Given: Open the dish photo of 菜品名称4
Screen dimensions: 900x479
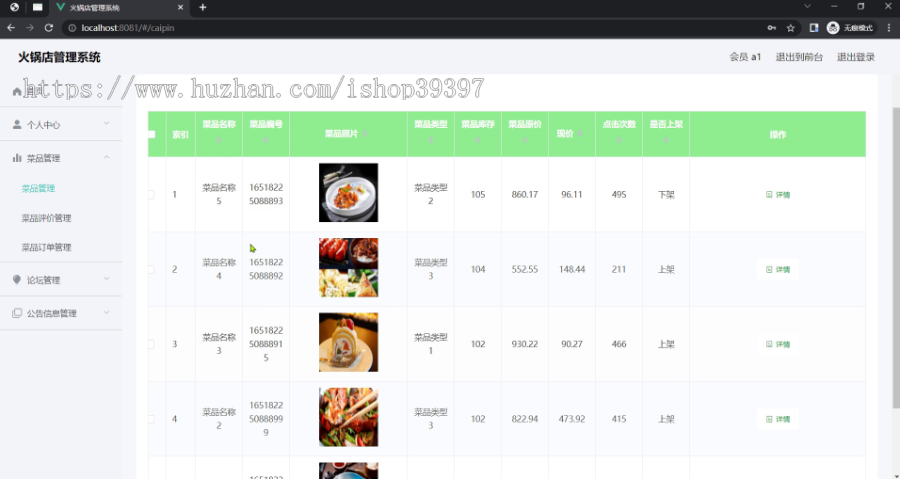Looking at the screenshot, I should pos(348,267).
